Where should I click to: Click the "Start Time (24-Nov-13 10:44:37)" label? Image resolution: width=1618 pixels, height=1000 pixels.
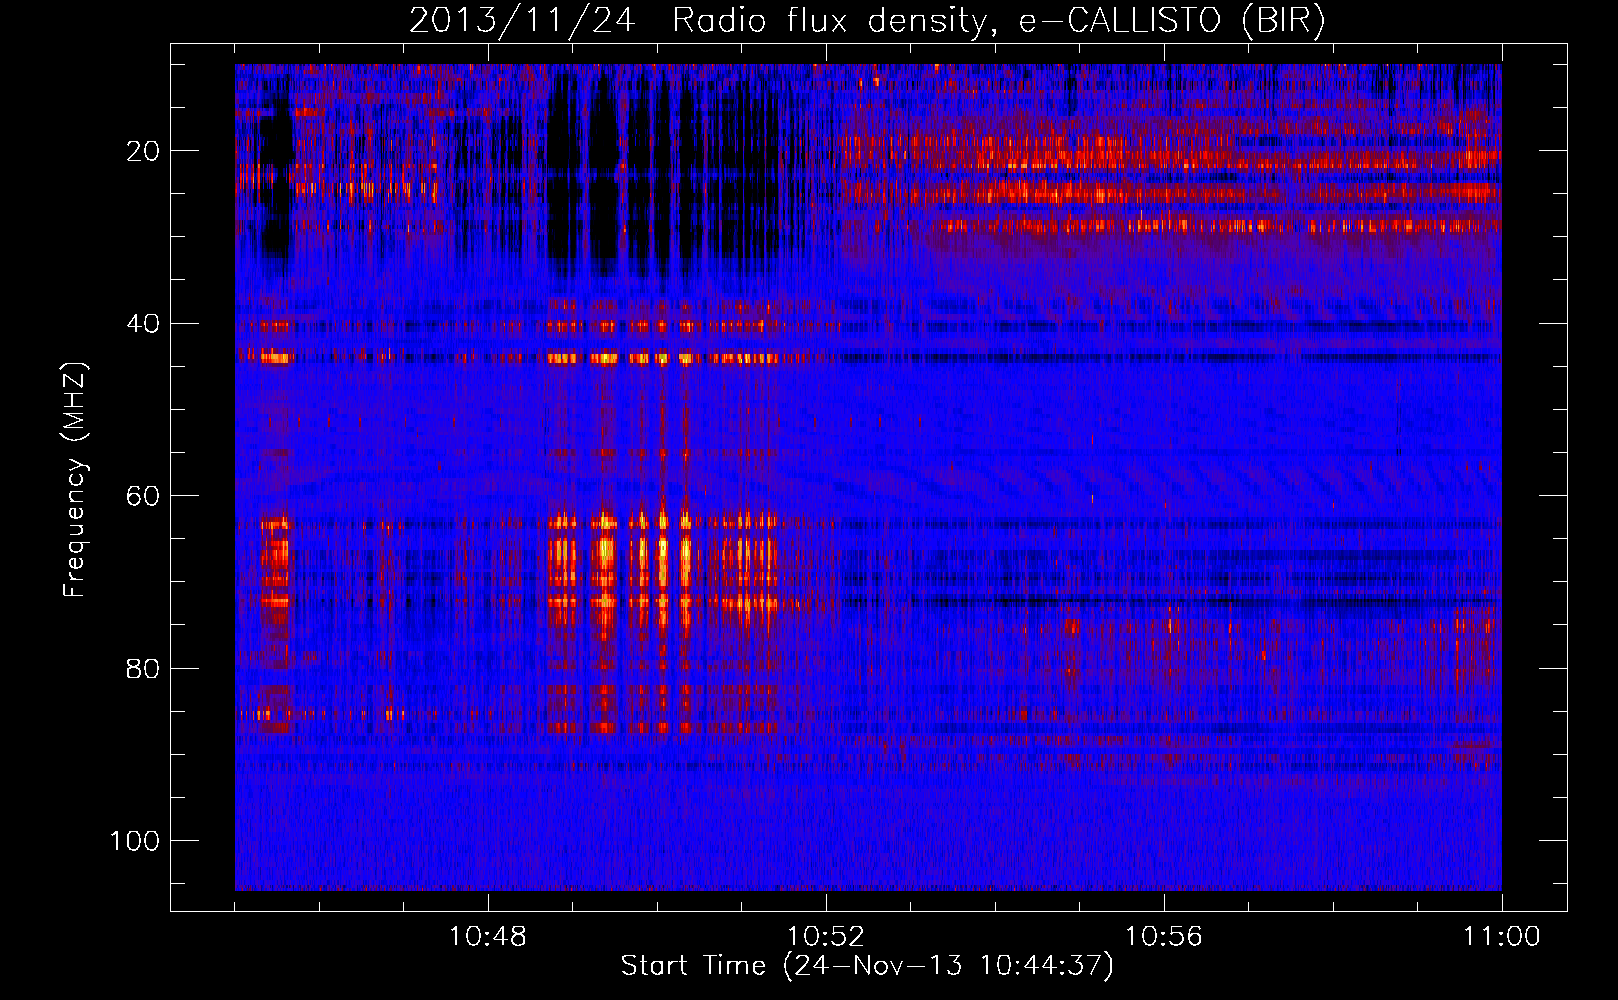[867, 966]
